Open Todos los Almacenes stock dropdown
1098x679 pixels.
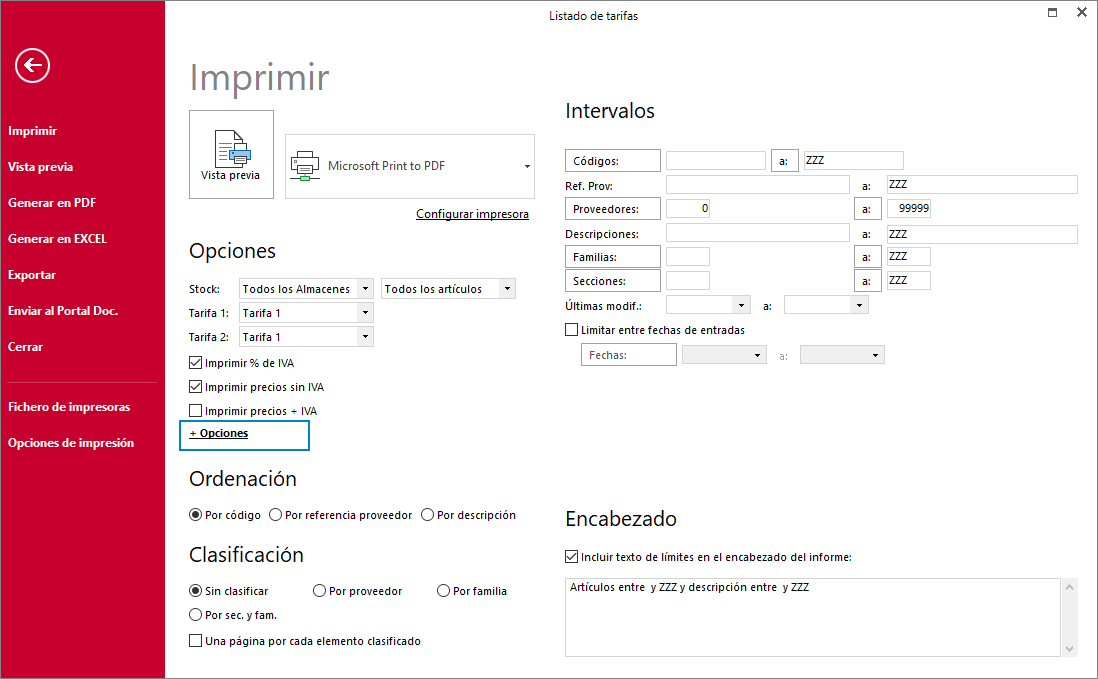[x=366, y=288]
